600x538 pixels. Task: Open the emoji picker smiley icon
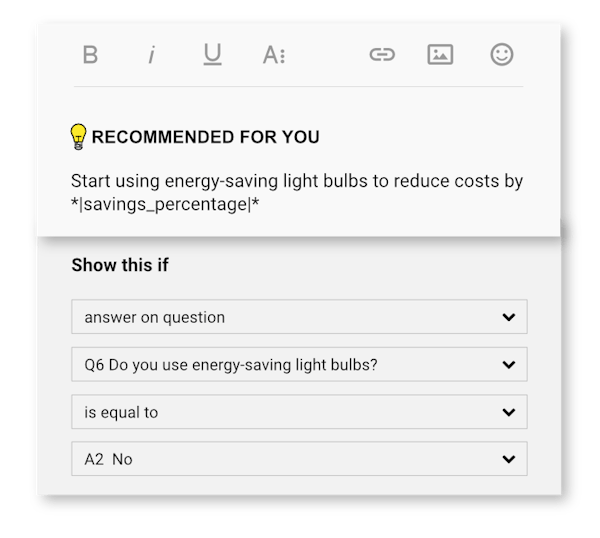[502, 54]
